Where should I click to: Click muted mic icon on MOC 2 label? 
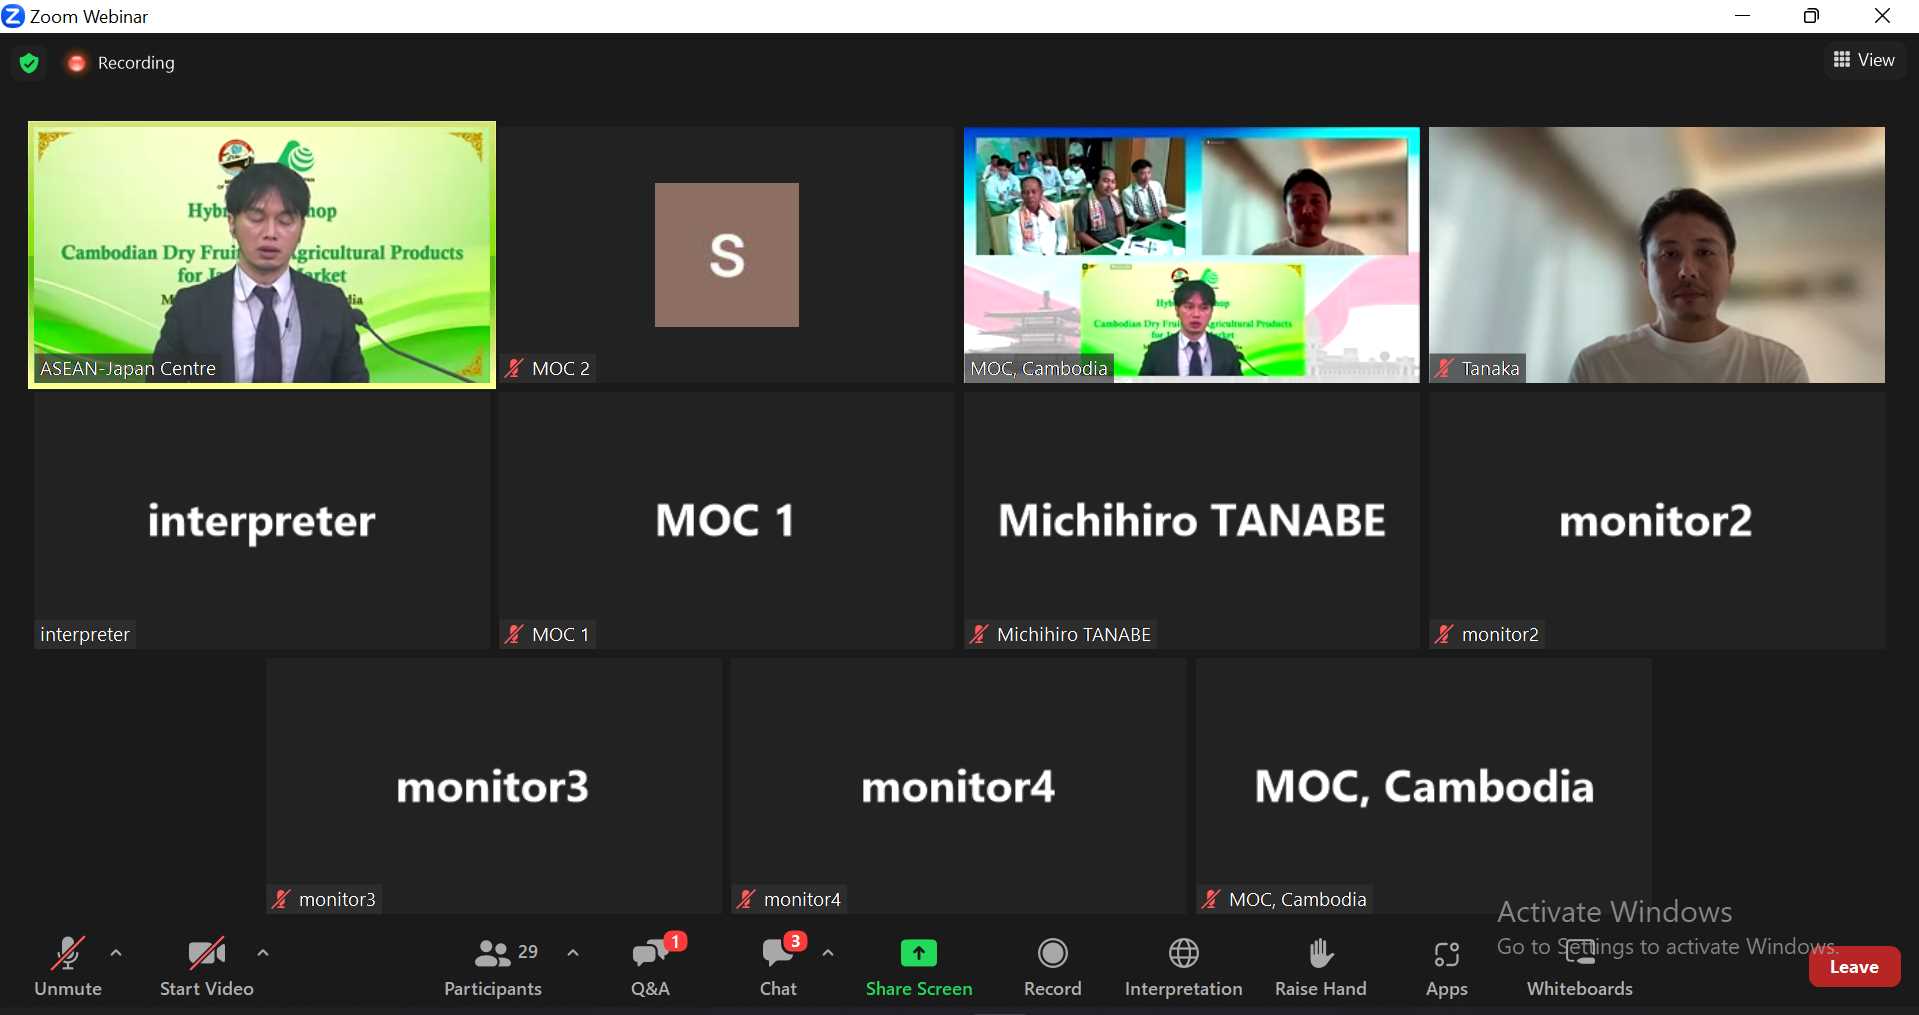(x=514, y=369)
